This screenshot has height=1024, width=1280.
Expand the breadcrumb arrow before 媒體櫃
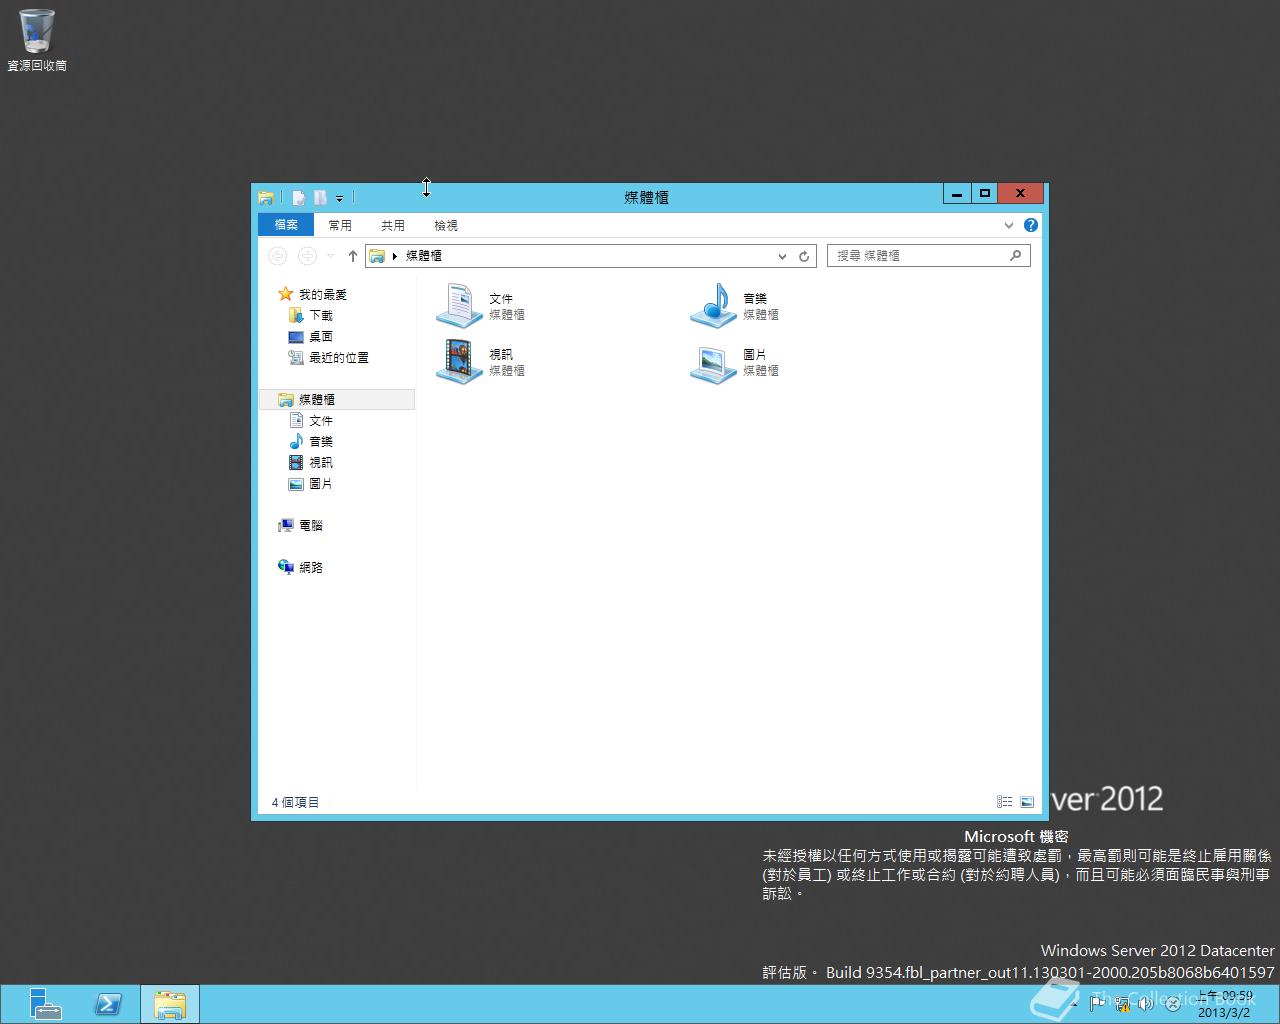click(x=395, y=256)
